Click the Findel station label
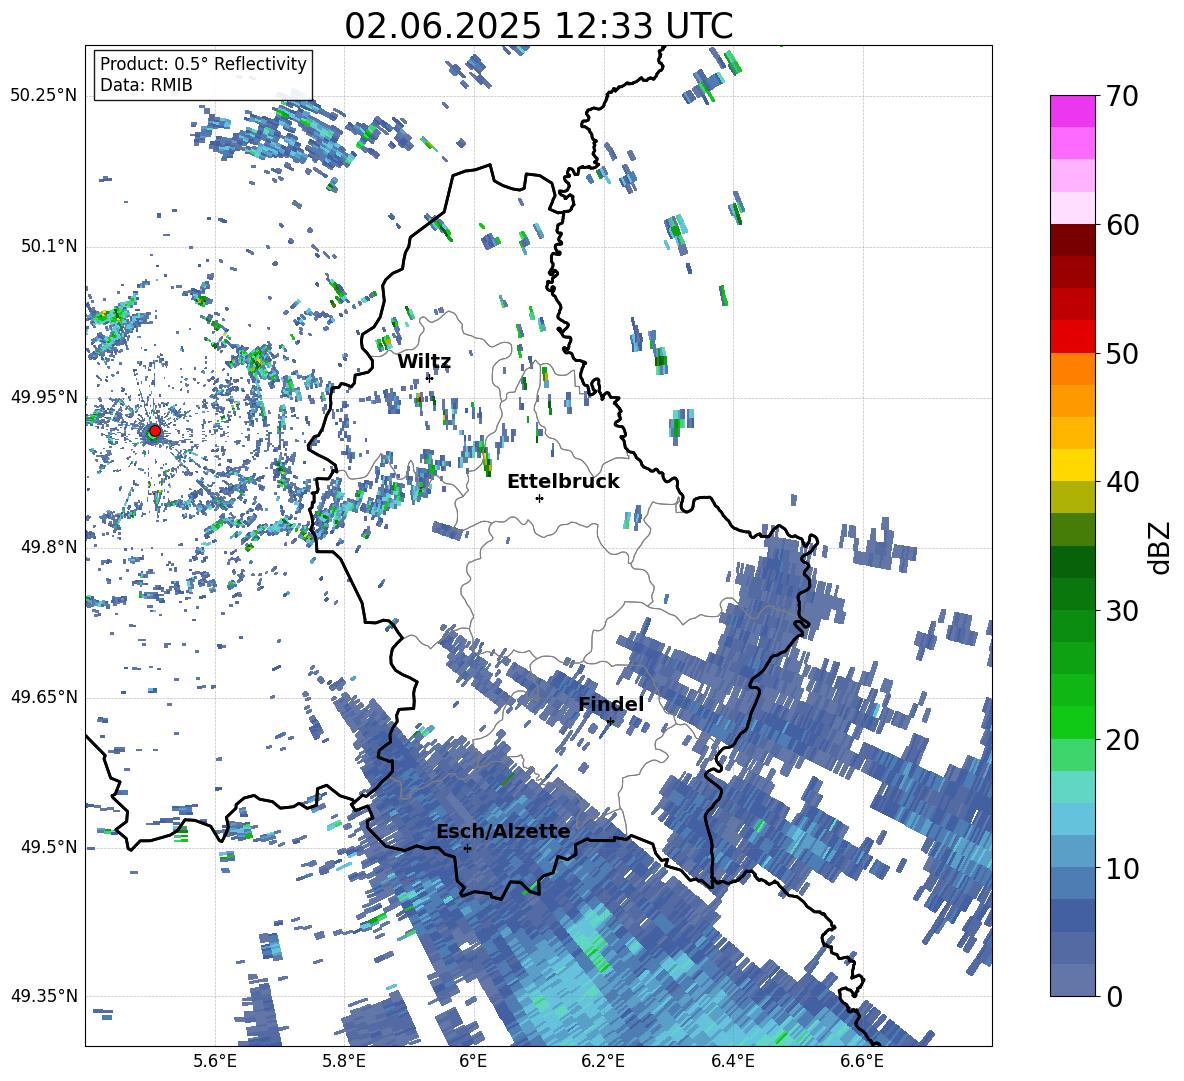The height and width of the screenshot is (1081, 1184). 611,704
